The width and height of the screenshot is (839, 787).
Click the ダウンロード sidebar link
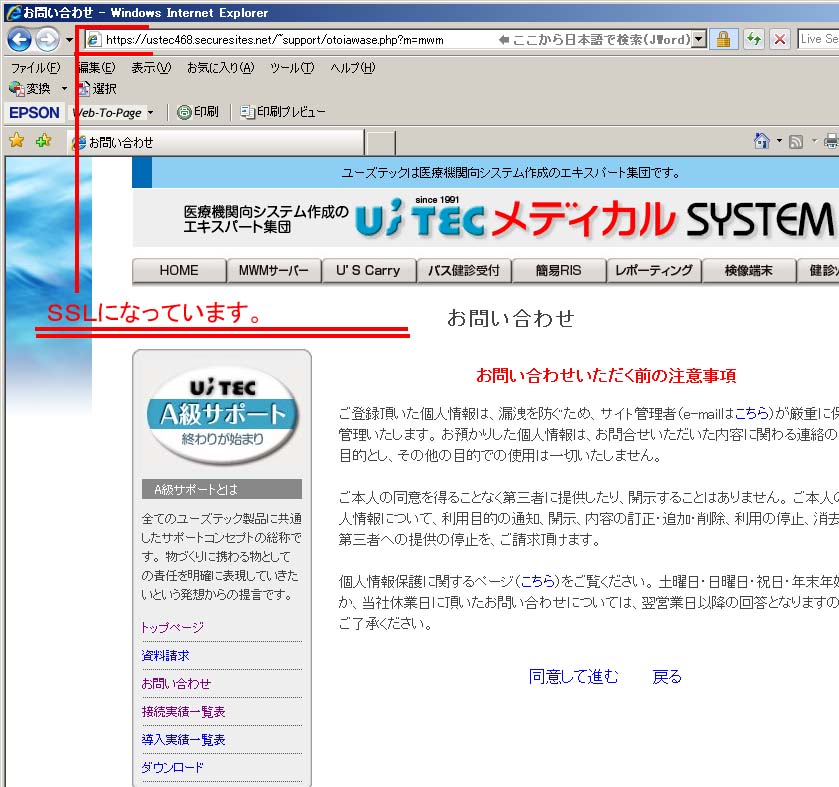(172, 768)
